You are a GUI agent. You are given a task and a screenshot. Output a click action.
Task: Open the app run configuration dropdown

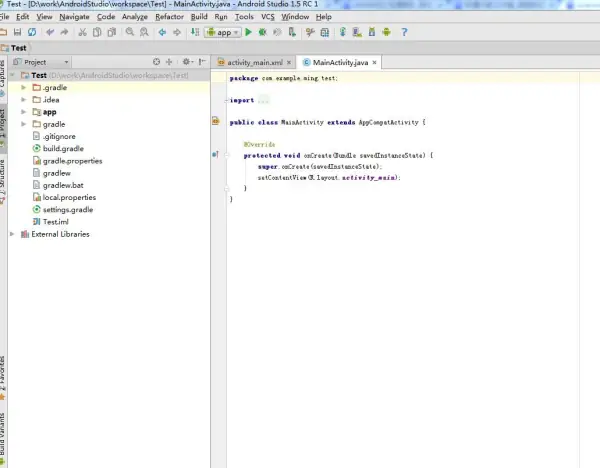pyautogui.click(x=223, y=33)
